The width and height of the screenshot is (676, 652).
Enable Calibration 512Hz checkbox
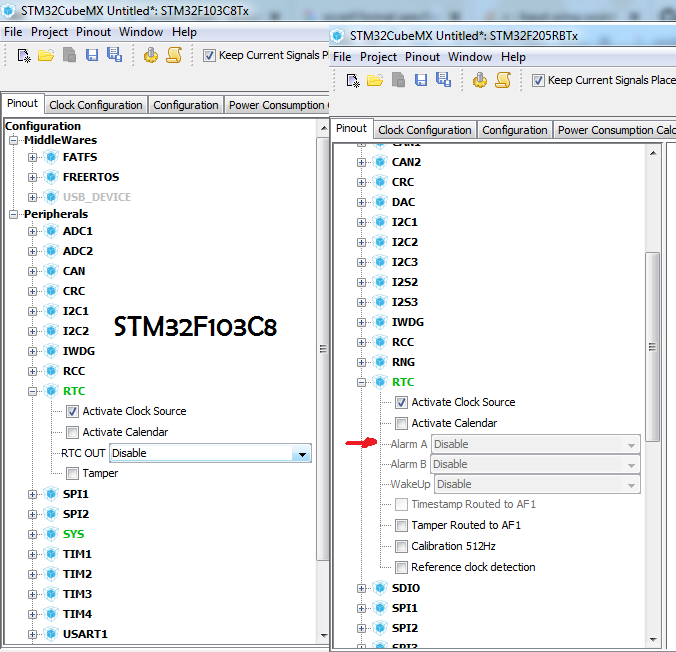pyautogui.click(x=401, y=546)
